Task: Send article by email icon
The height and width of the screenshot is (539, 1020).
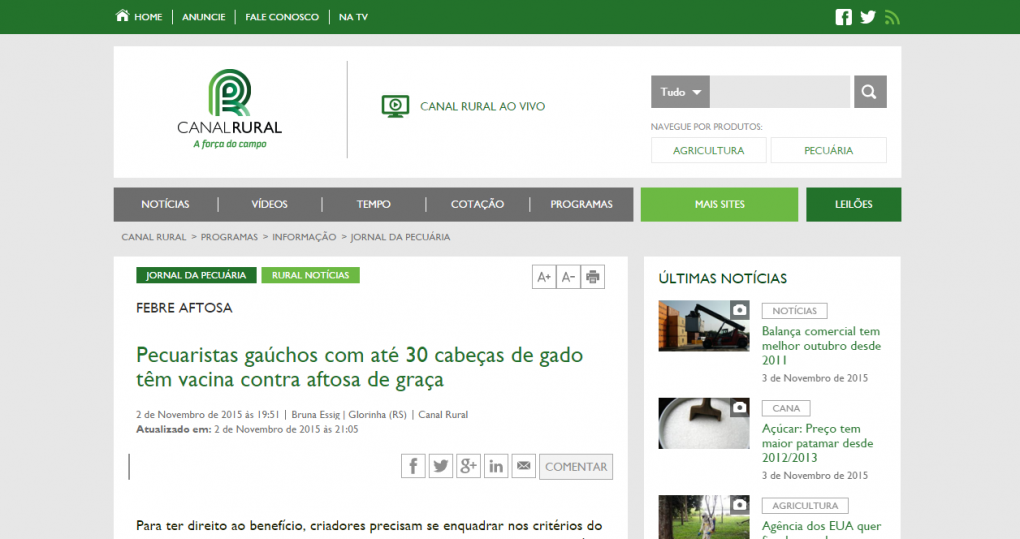Action: click(x=523, y=466)
